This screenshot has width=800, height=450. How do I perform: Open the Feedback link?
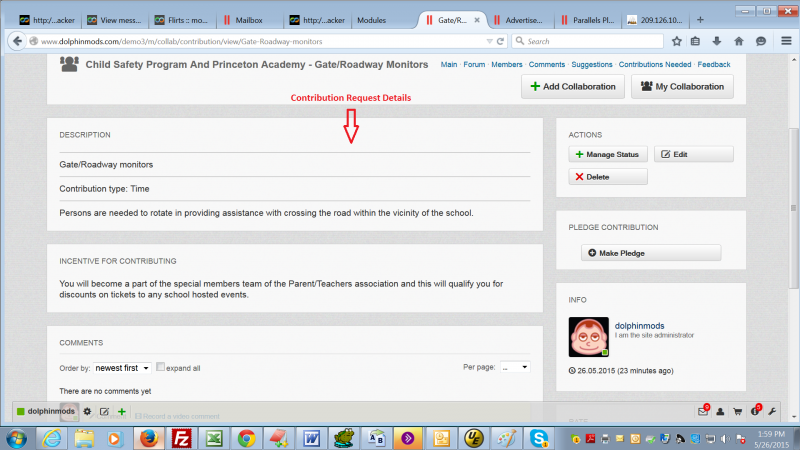[713, 64]
